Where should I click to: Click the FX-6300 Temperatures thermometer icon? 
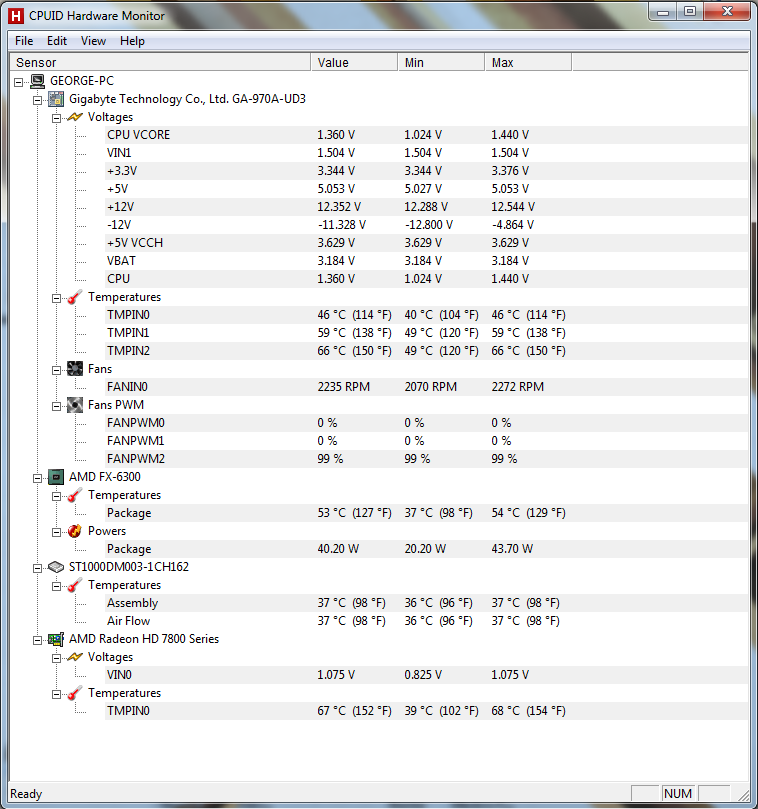coord(75,495)
